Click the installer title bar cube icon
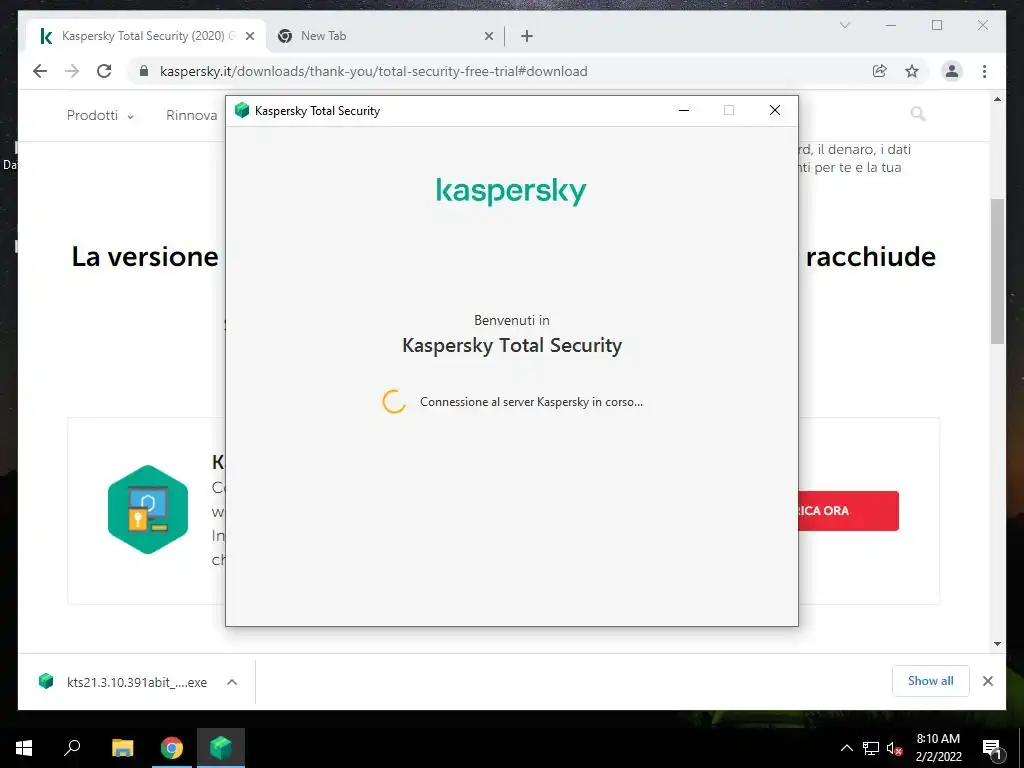The width and height of the screenshot is (1024, 768). click(x=242, y=110)
